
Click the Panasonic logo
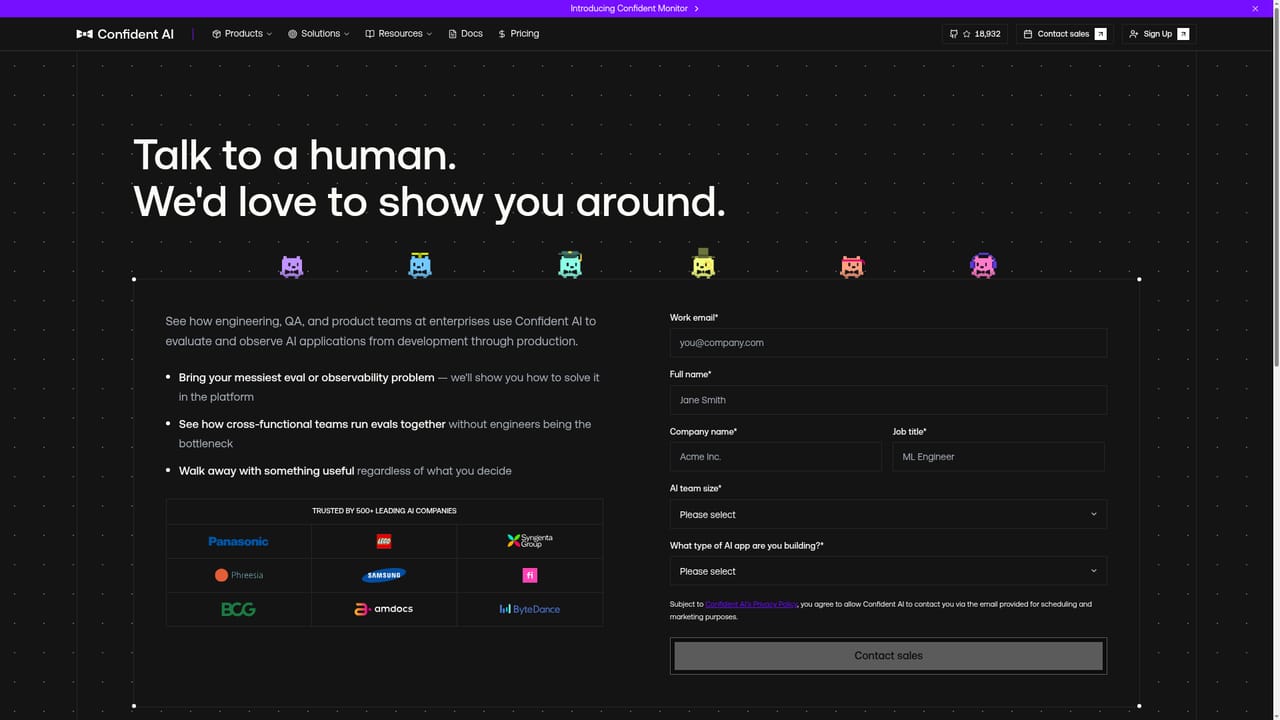238,541
